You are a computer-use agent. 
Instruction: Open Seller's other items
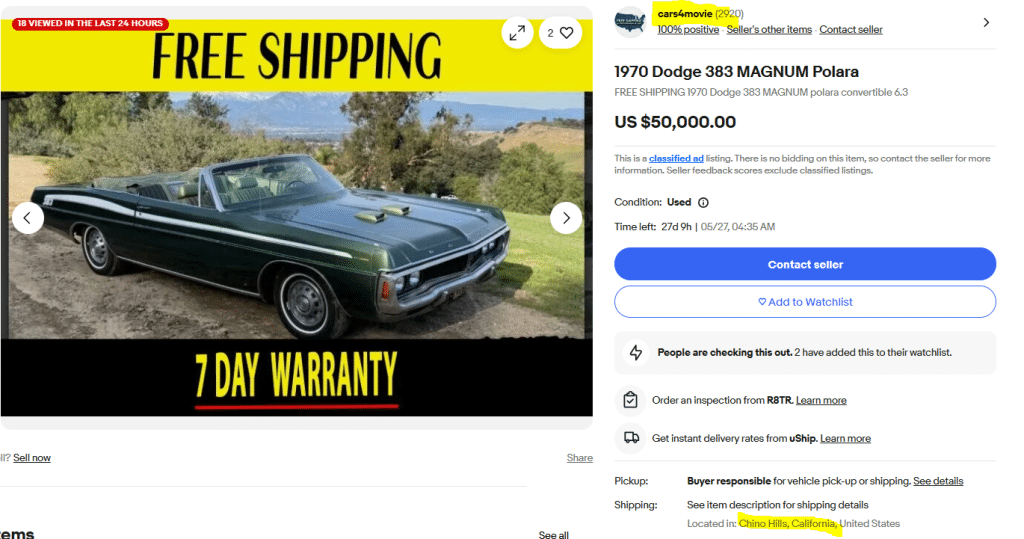pyautogui.click(x=769, y=30)
